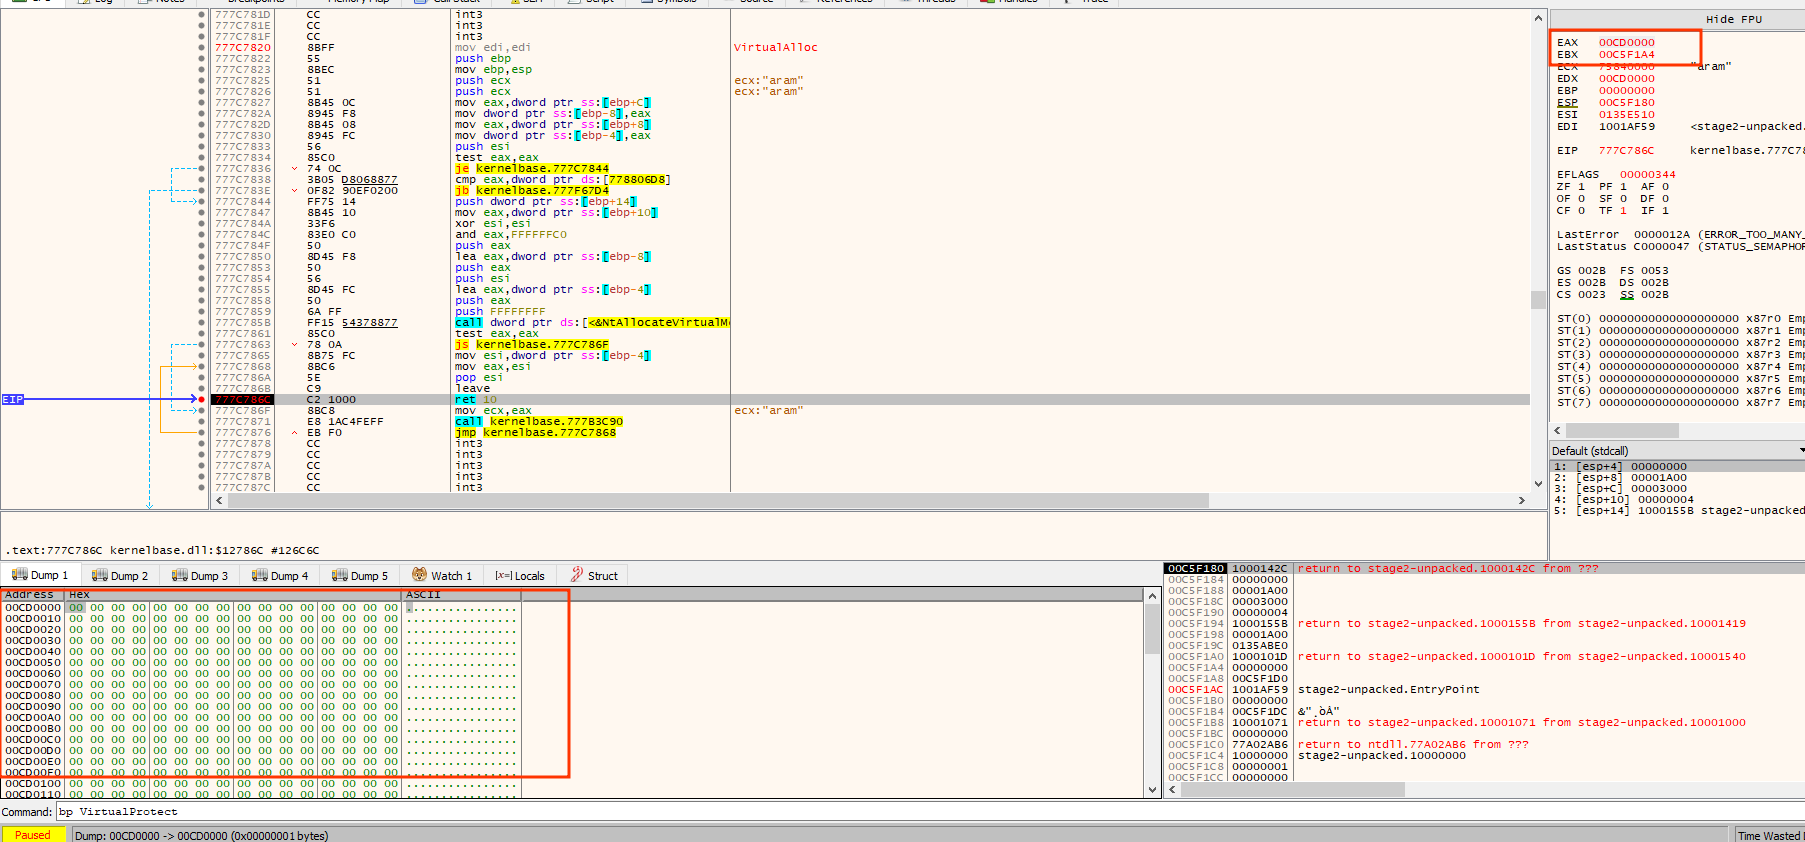Click the breakpoint bullet beside address 777C7820
Viewport: 1805px width, 842px height.
202,48
